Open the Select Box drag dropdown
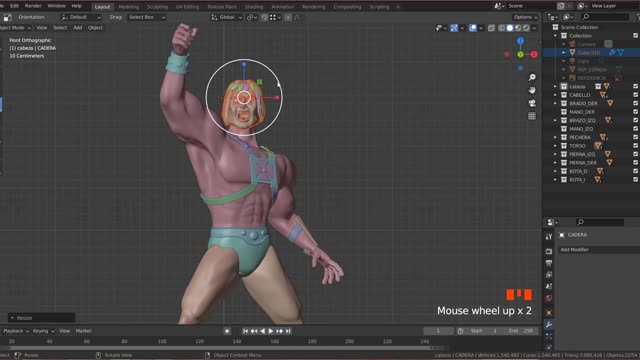The width and height of the screenshot is (640, 360). pyautogui.click(x=146, y=17)
